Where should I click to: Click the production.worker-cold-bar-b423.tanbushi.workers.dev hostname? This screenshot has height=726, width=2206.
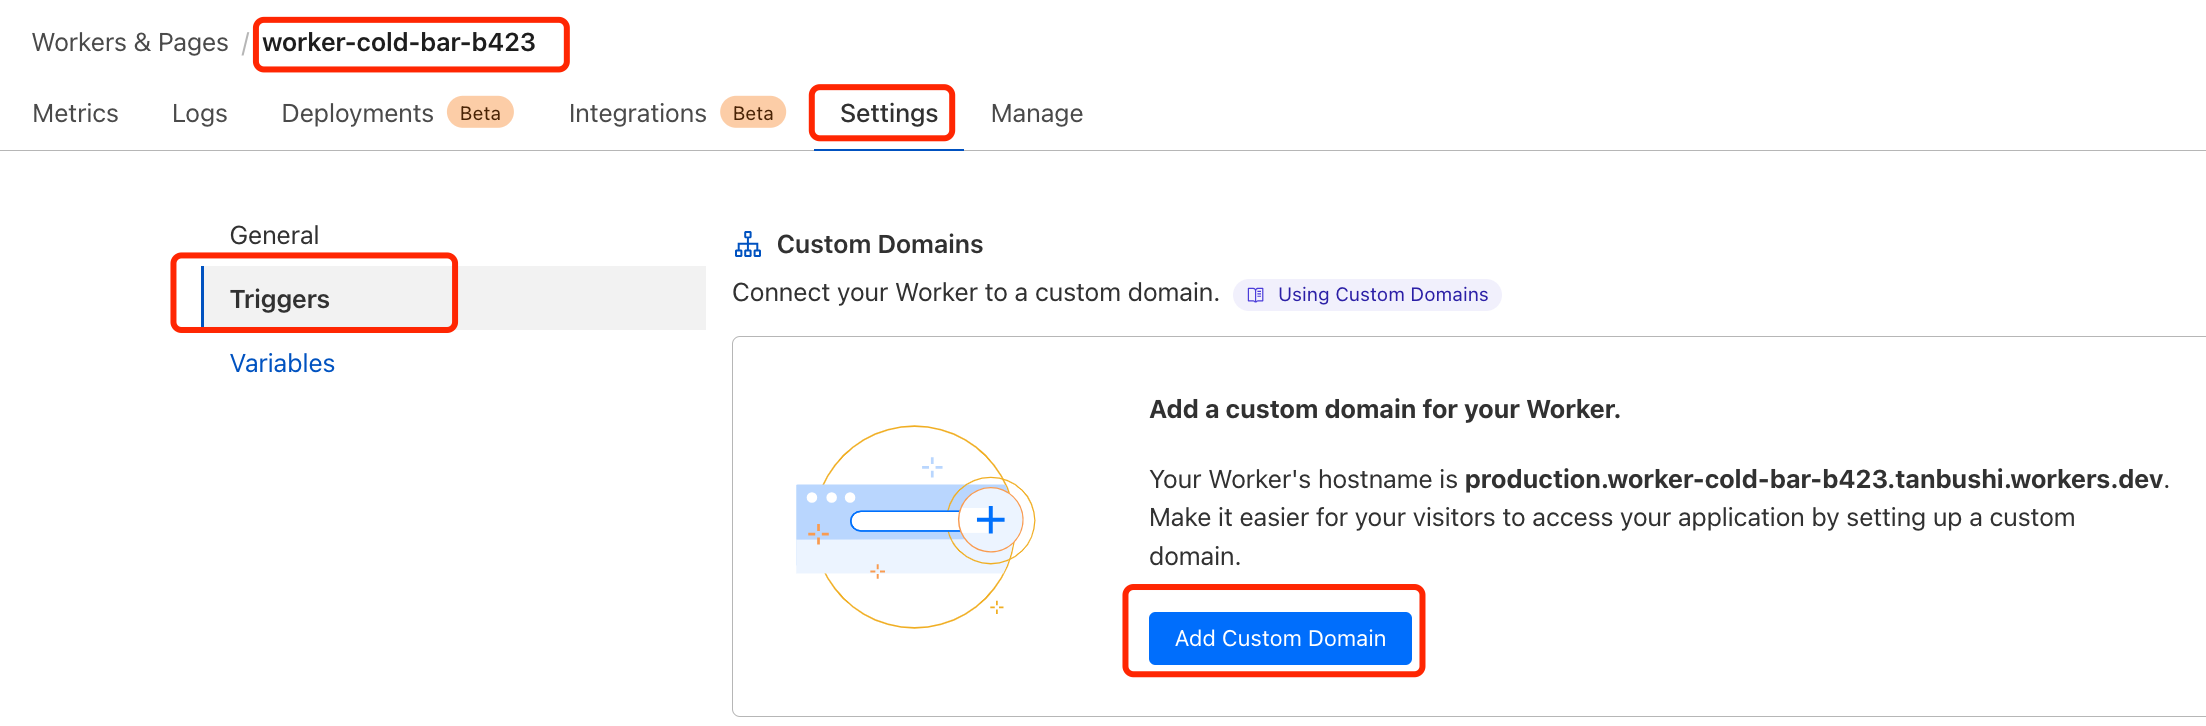pos(1813,479)
